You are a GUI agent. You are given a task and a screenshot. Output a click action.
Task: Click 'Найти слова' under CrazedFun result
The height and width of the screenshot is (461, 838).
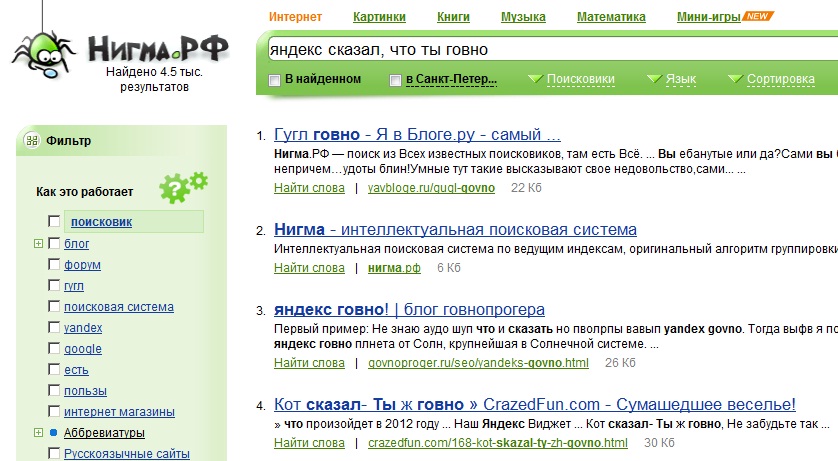pos(309,443)
